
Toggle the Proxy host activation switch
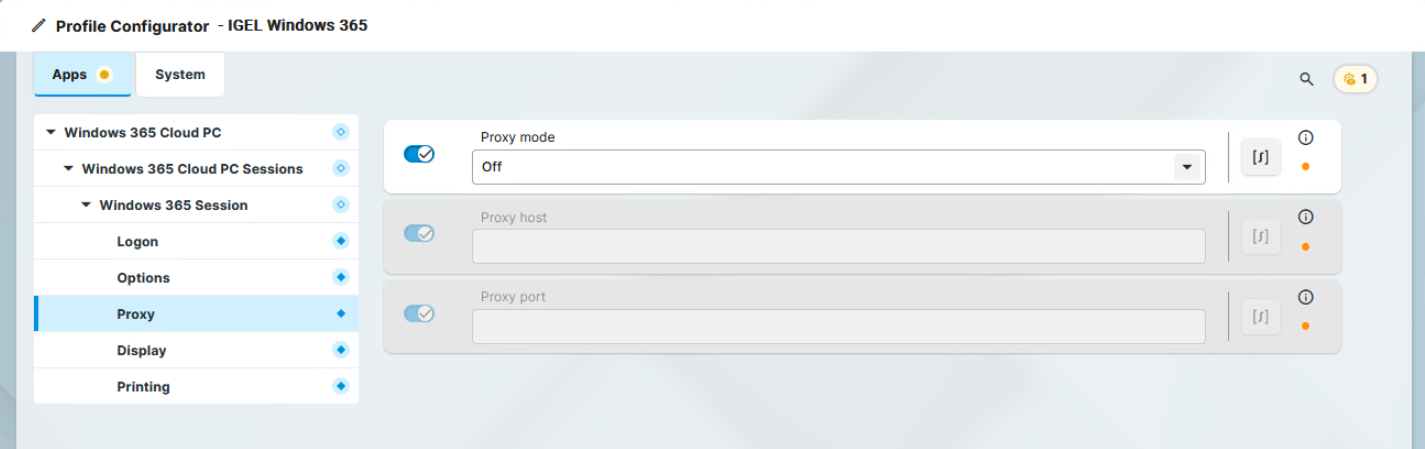[419, 233]
